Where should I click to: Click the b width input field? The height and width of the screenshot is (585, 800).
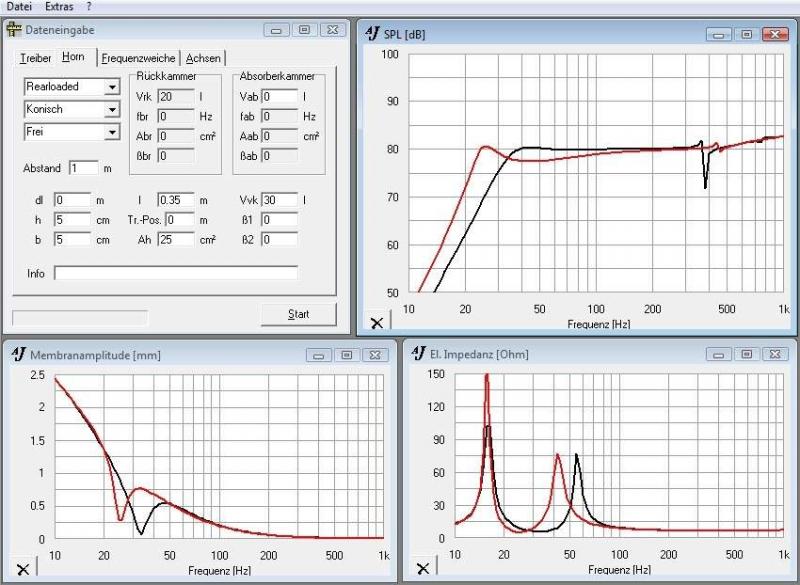click(72, 239)
